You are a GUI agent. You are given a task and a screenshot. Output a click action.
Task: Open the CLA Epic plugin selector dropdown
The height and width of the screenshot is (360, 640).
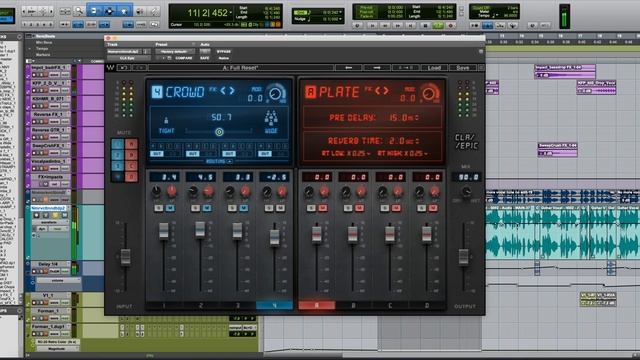(129, 58)
